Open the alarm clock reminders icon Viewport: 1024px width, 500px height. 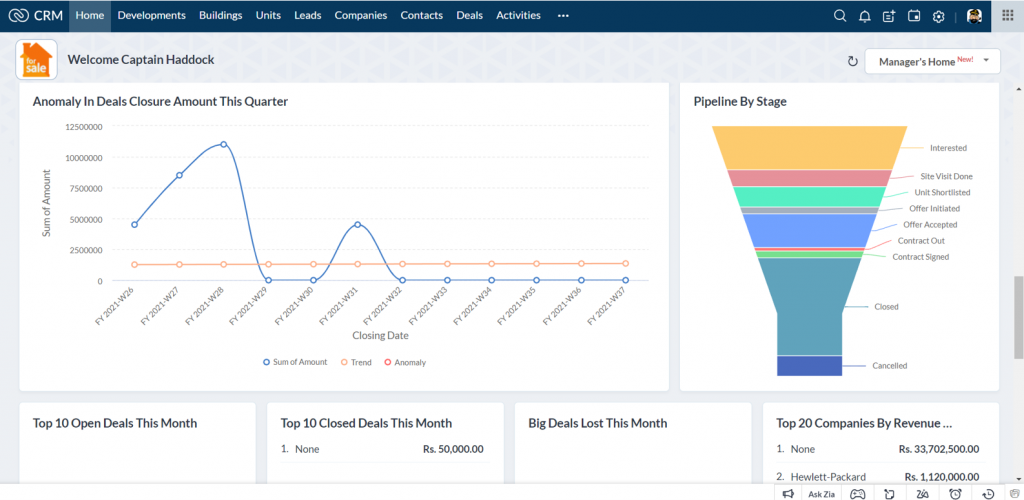[955, 493]
